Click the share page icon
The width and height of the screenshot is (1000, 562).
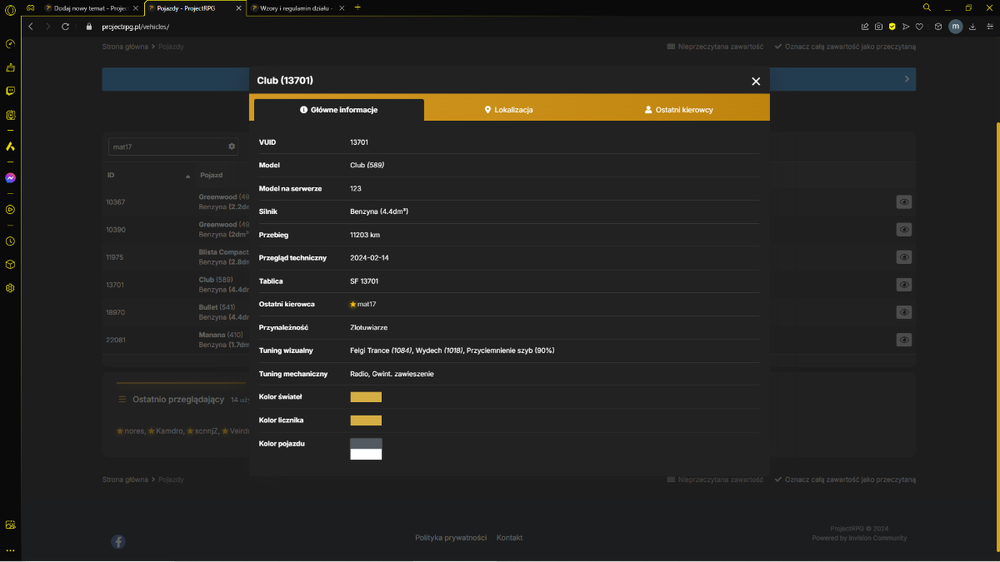point(865,27)
